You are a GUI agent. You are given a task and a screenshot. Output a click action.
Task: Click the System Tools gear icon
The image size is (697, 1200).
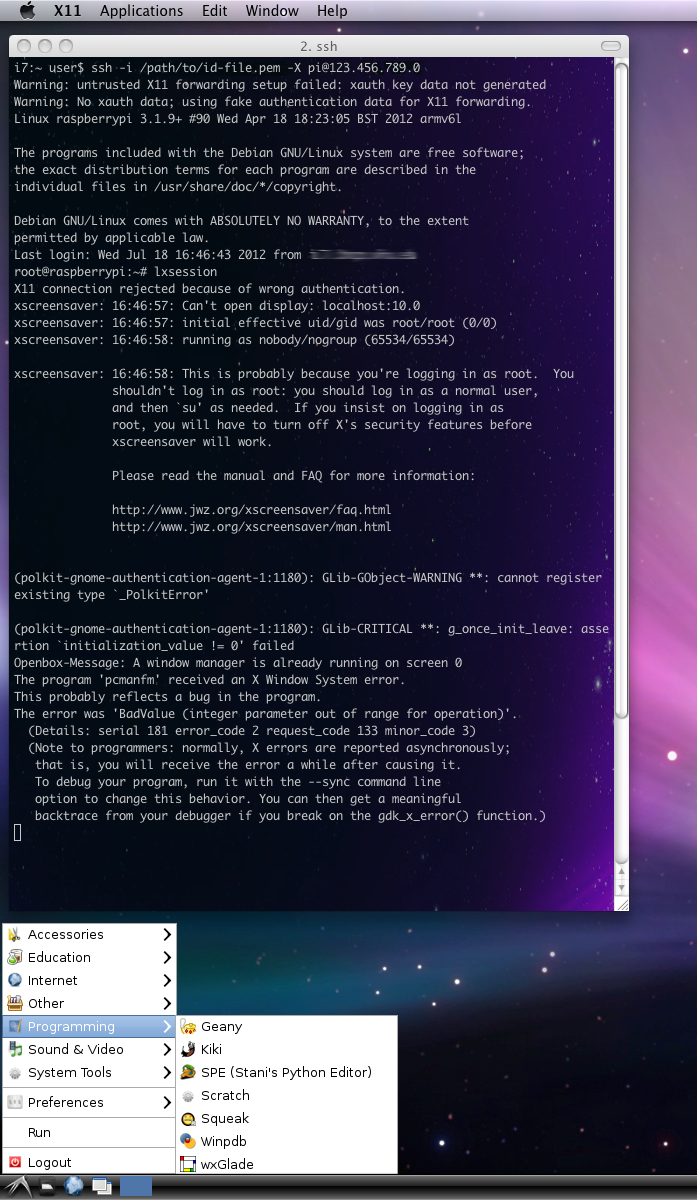[x=15, y=1072]
